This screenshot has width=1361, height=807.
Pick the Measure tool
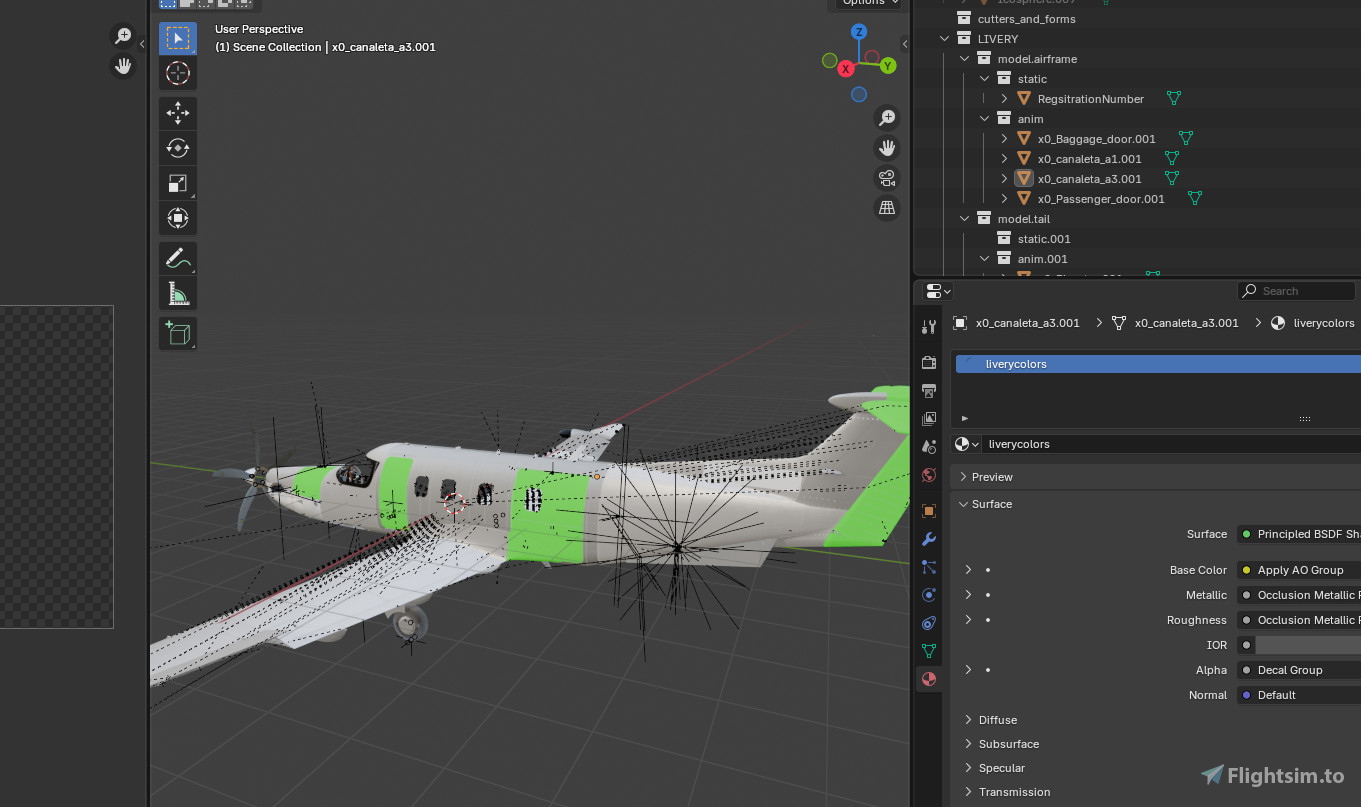pos(178,293)
